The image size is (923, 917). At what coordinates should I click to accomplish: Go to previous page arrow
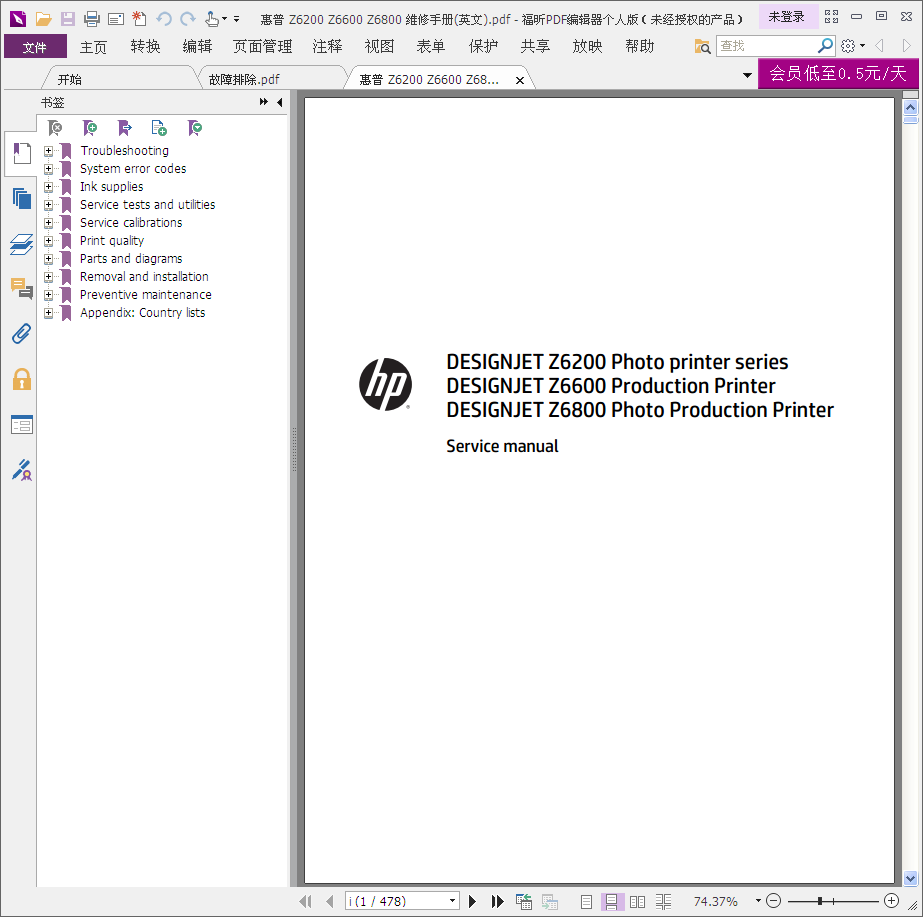pyautogui.click(x=330, y=901)
